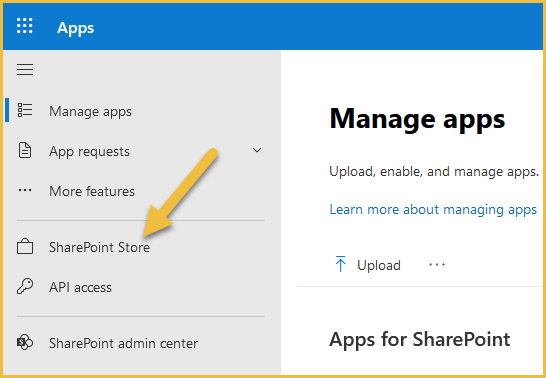Select Manage apps in the sidebar
This screenshot has height=378, width=546.
tap(135, 111)
